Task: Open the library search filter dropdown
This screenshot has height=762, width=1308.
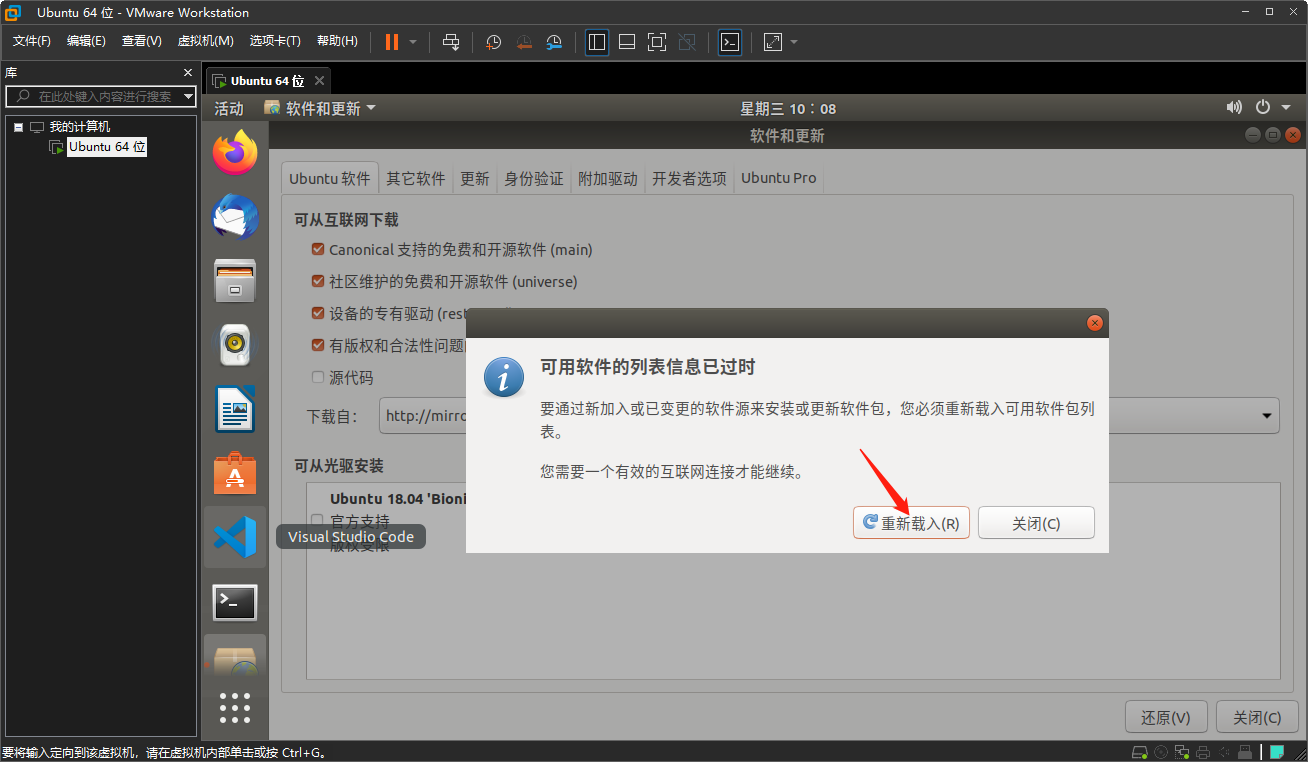Action: click(x=188, y=96)
